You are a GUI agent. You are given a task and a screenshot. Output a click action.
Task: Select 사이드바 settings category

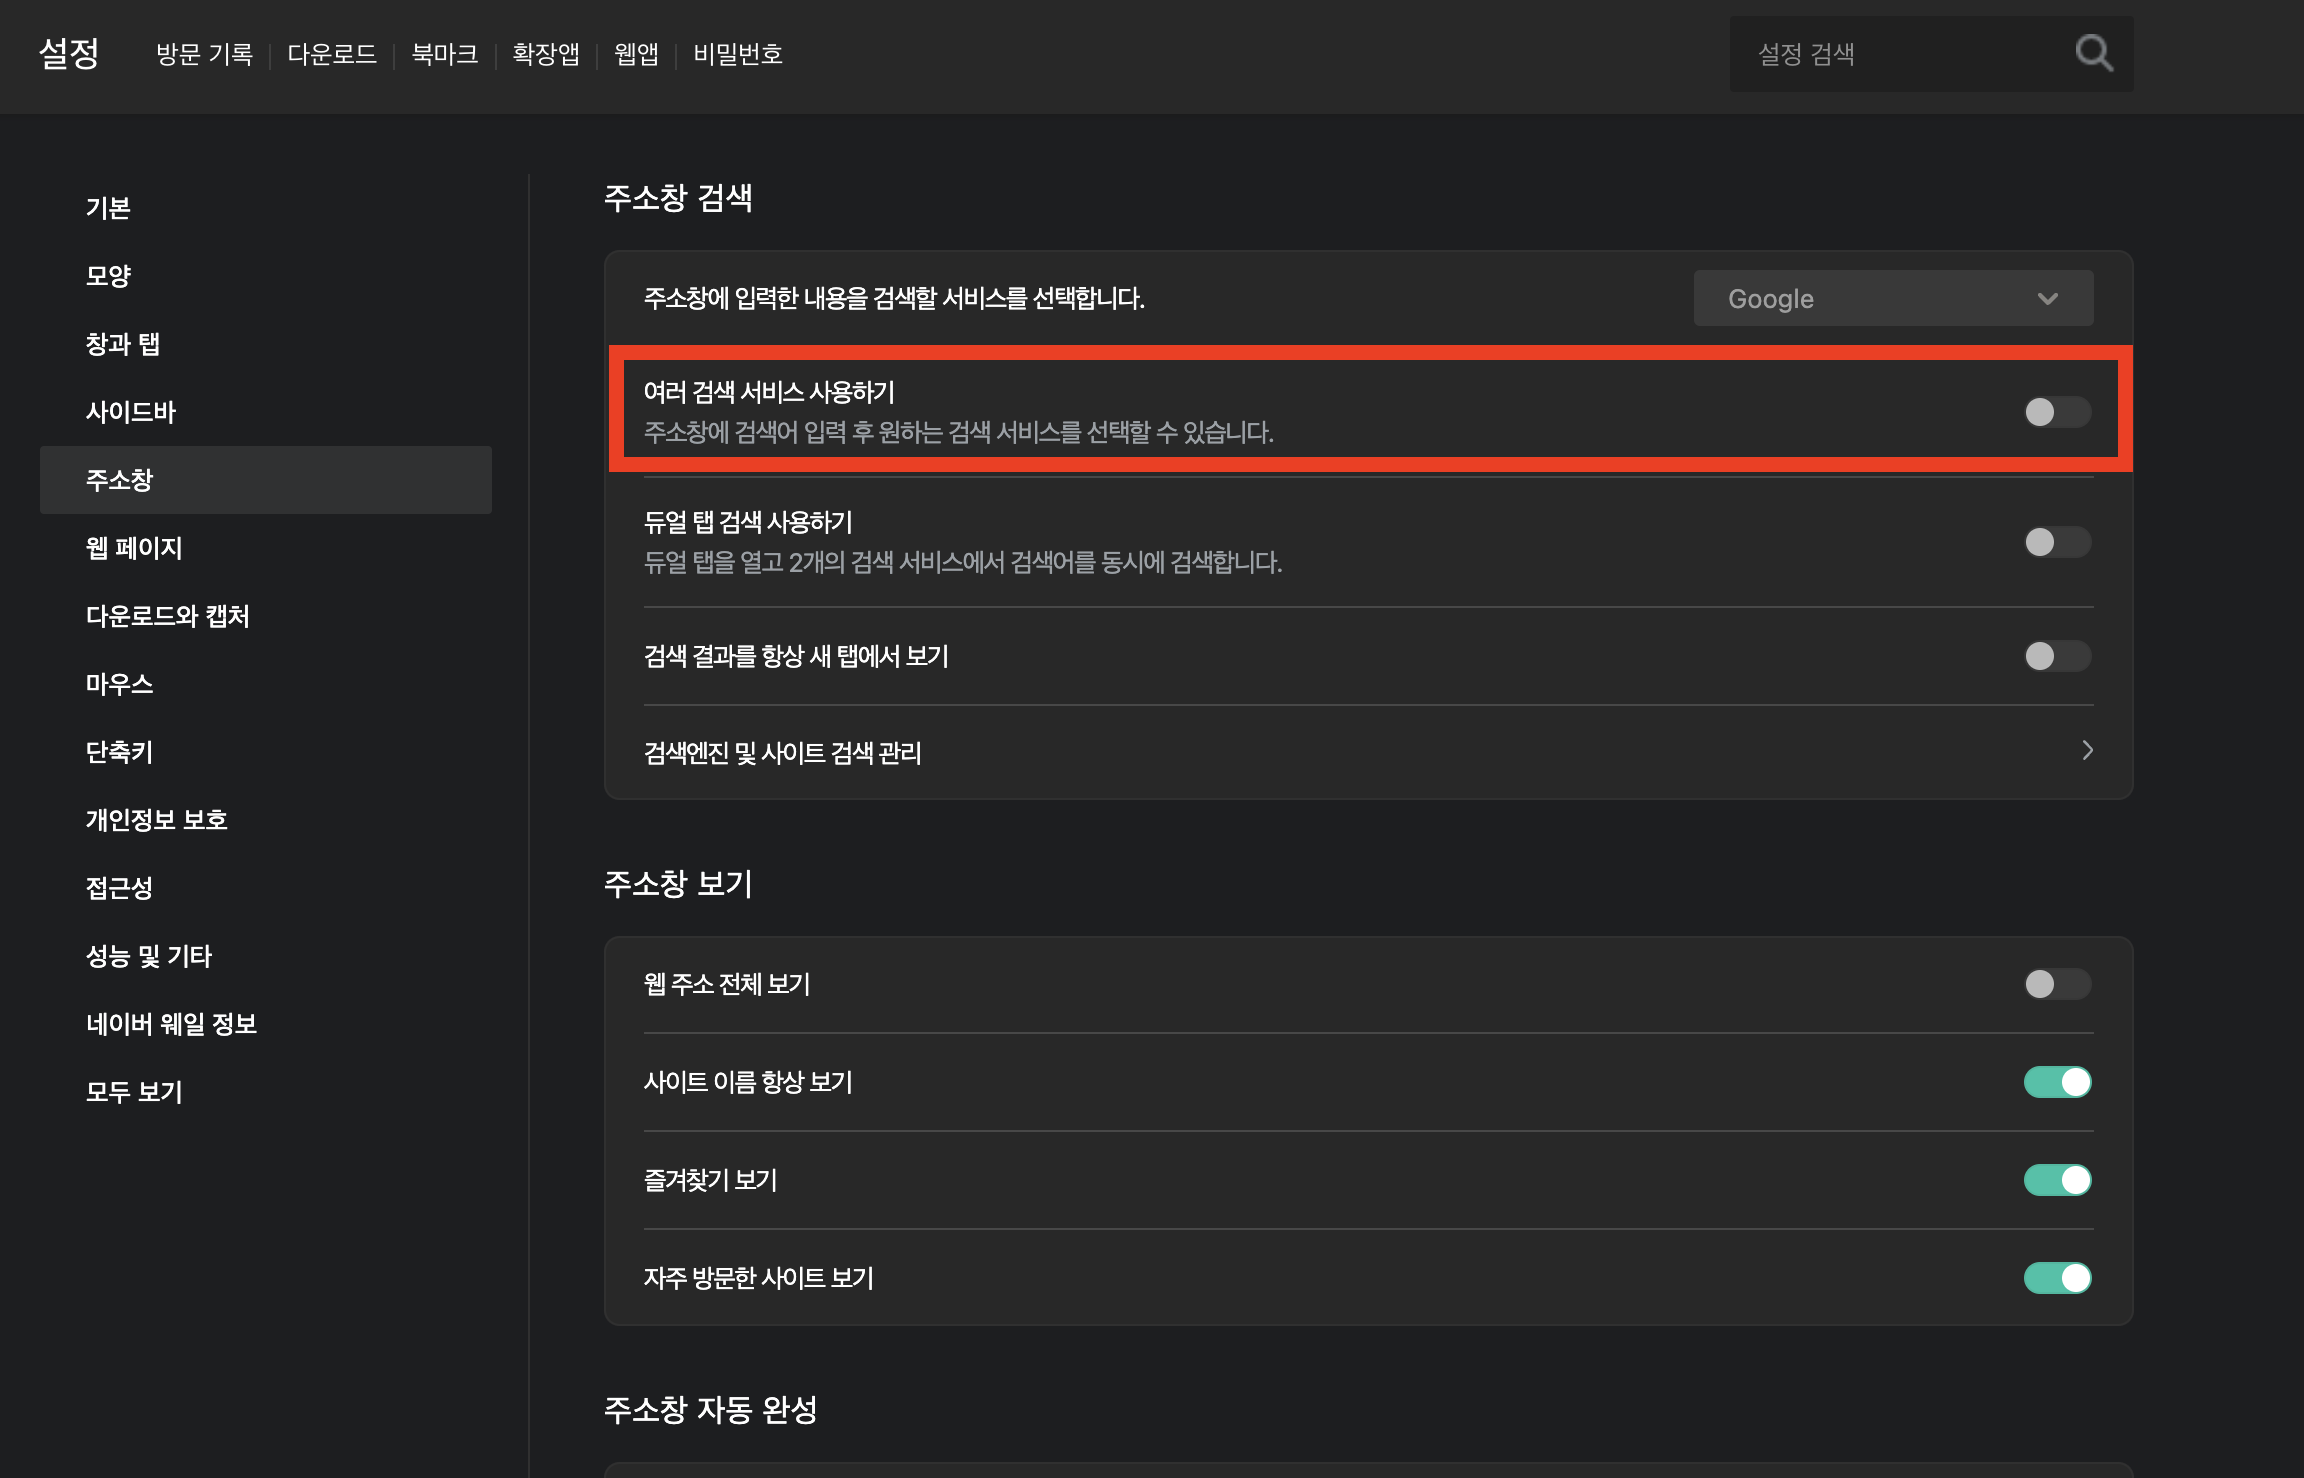(x=130, y=412)
